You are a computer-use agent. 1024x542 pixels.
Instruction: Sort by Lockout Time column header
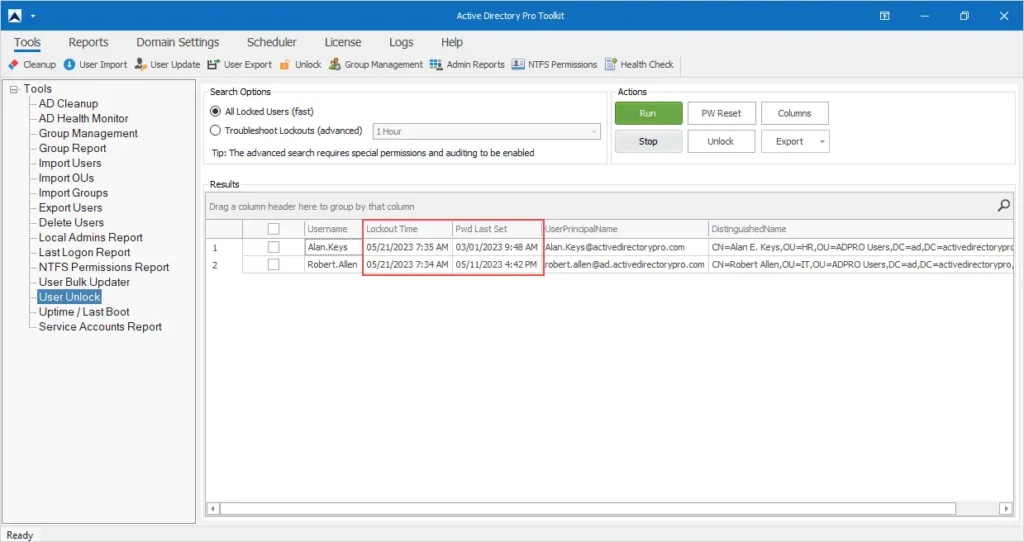[x=408, y=229]
